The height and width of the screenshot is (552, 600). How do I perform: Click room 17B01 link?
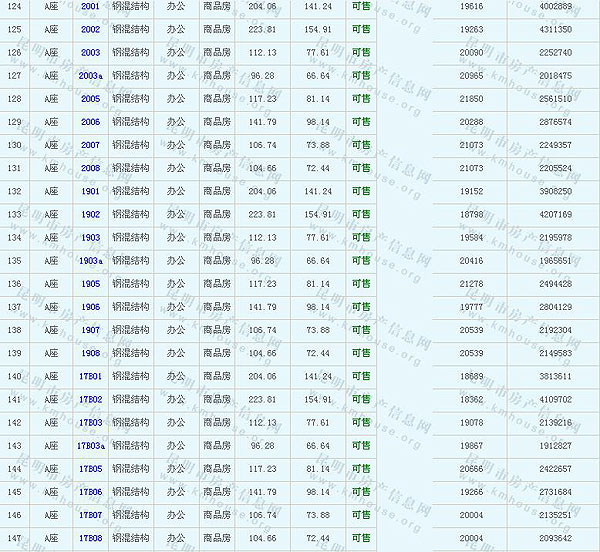tap(90, 376)
